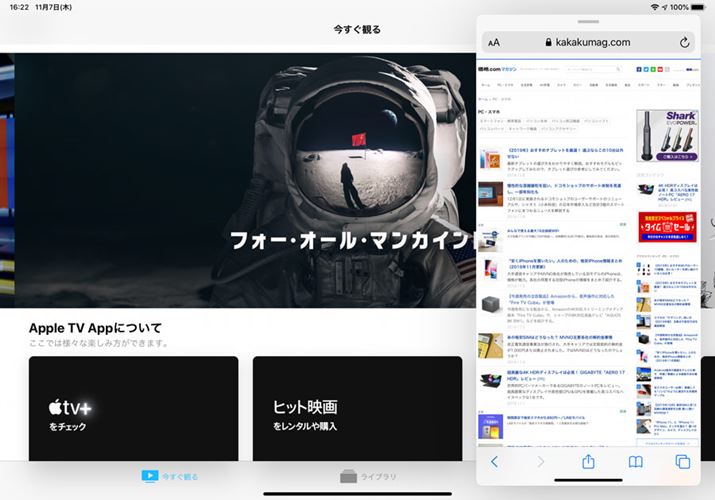Screen dimensions: 715x500
Task: Click the site keyword search field
Action: point(594,69)
